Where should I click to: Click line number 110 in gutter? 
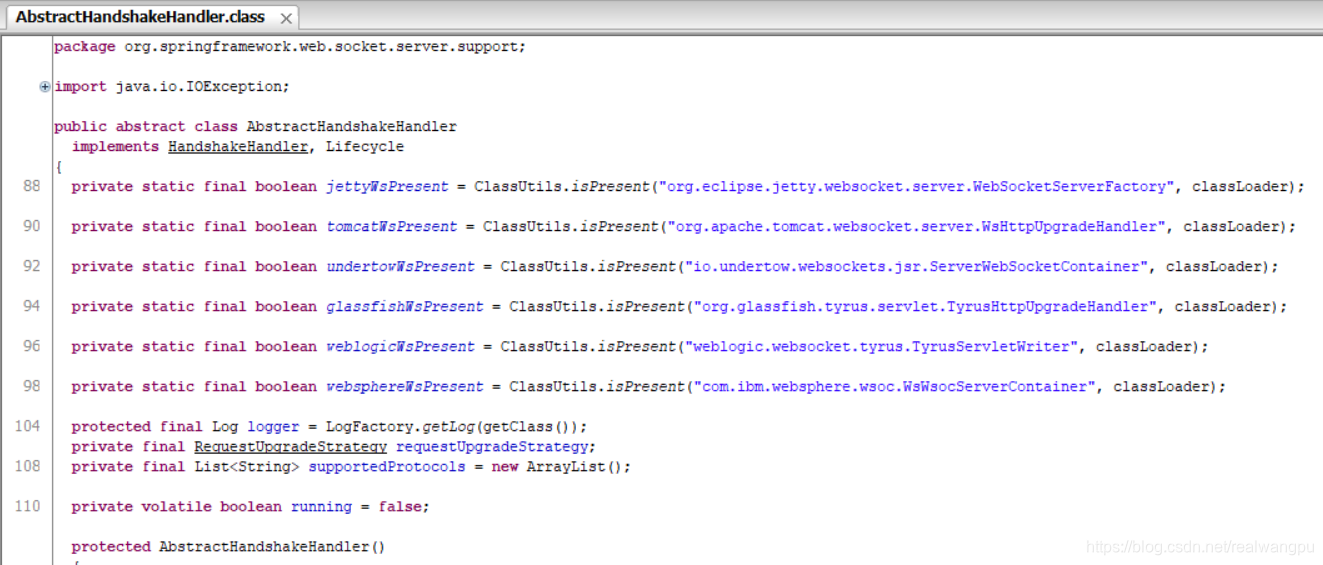(28, 506)
